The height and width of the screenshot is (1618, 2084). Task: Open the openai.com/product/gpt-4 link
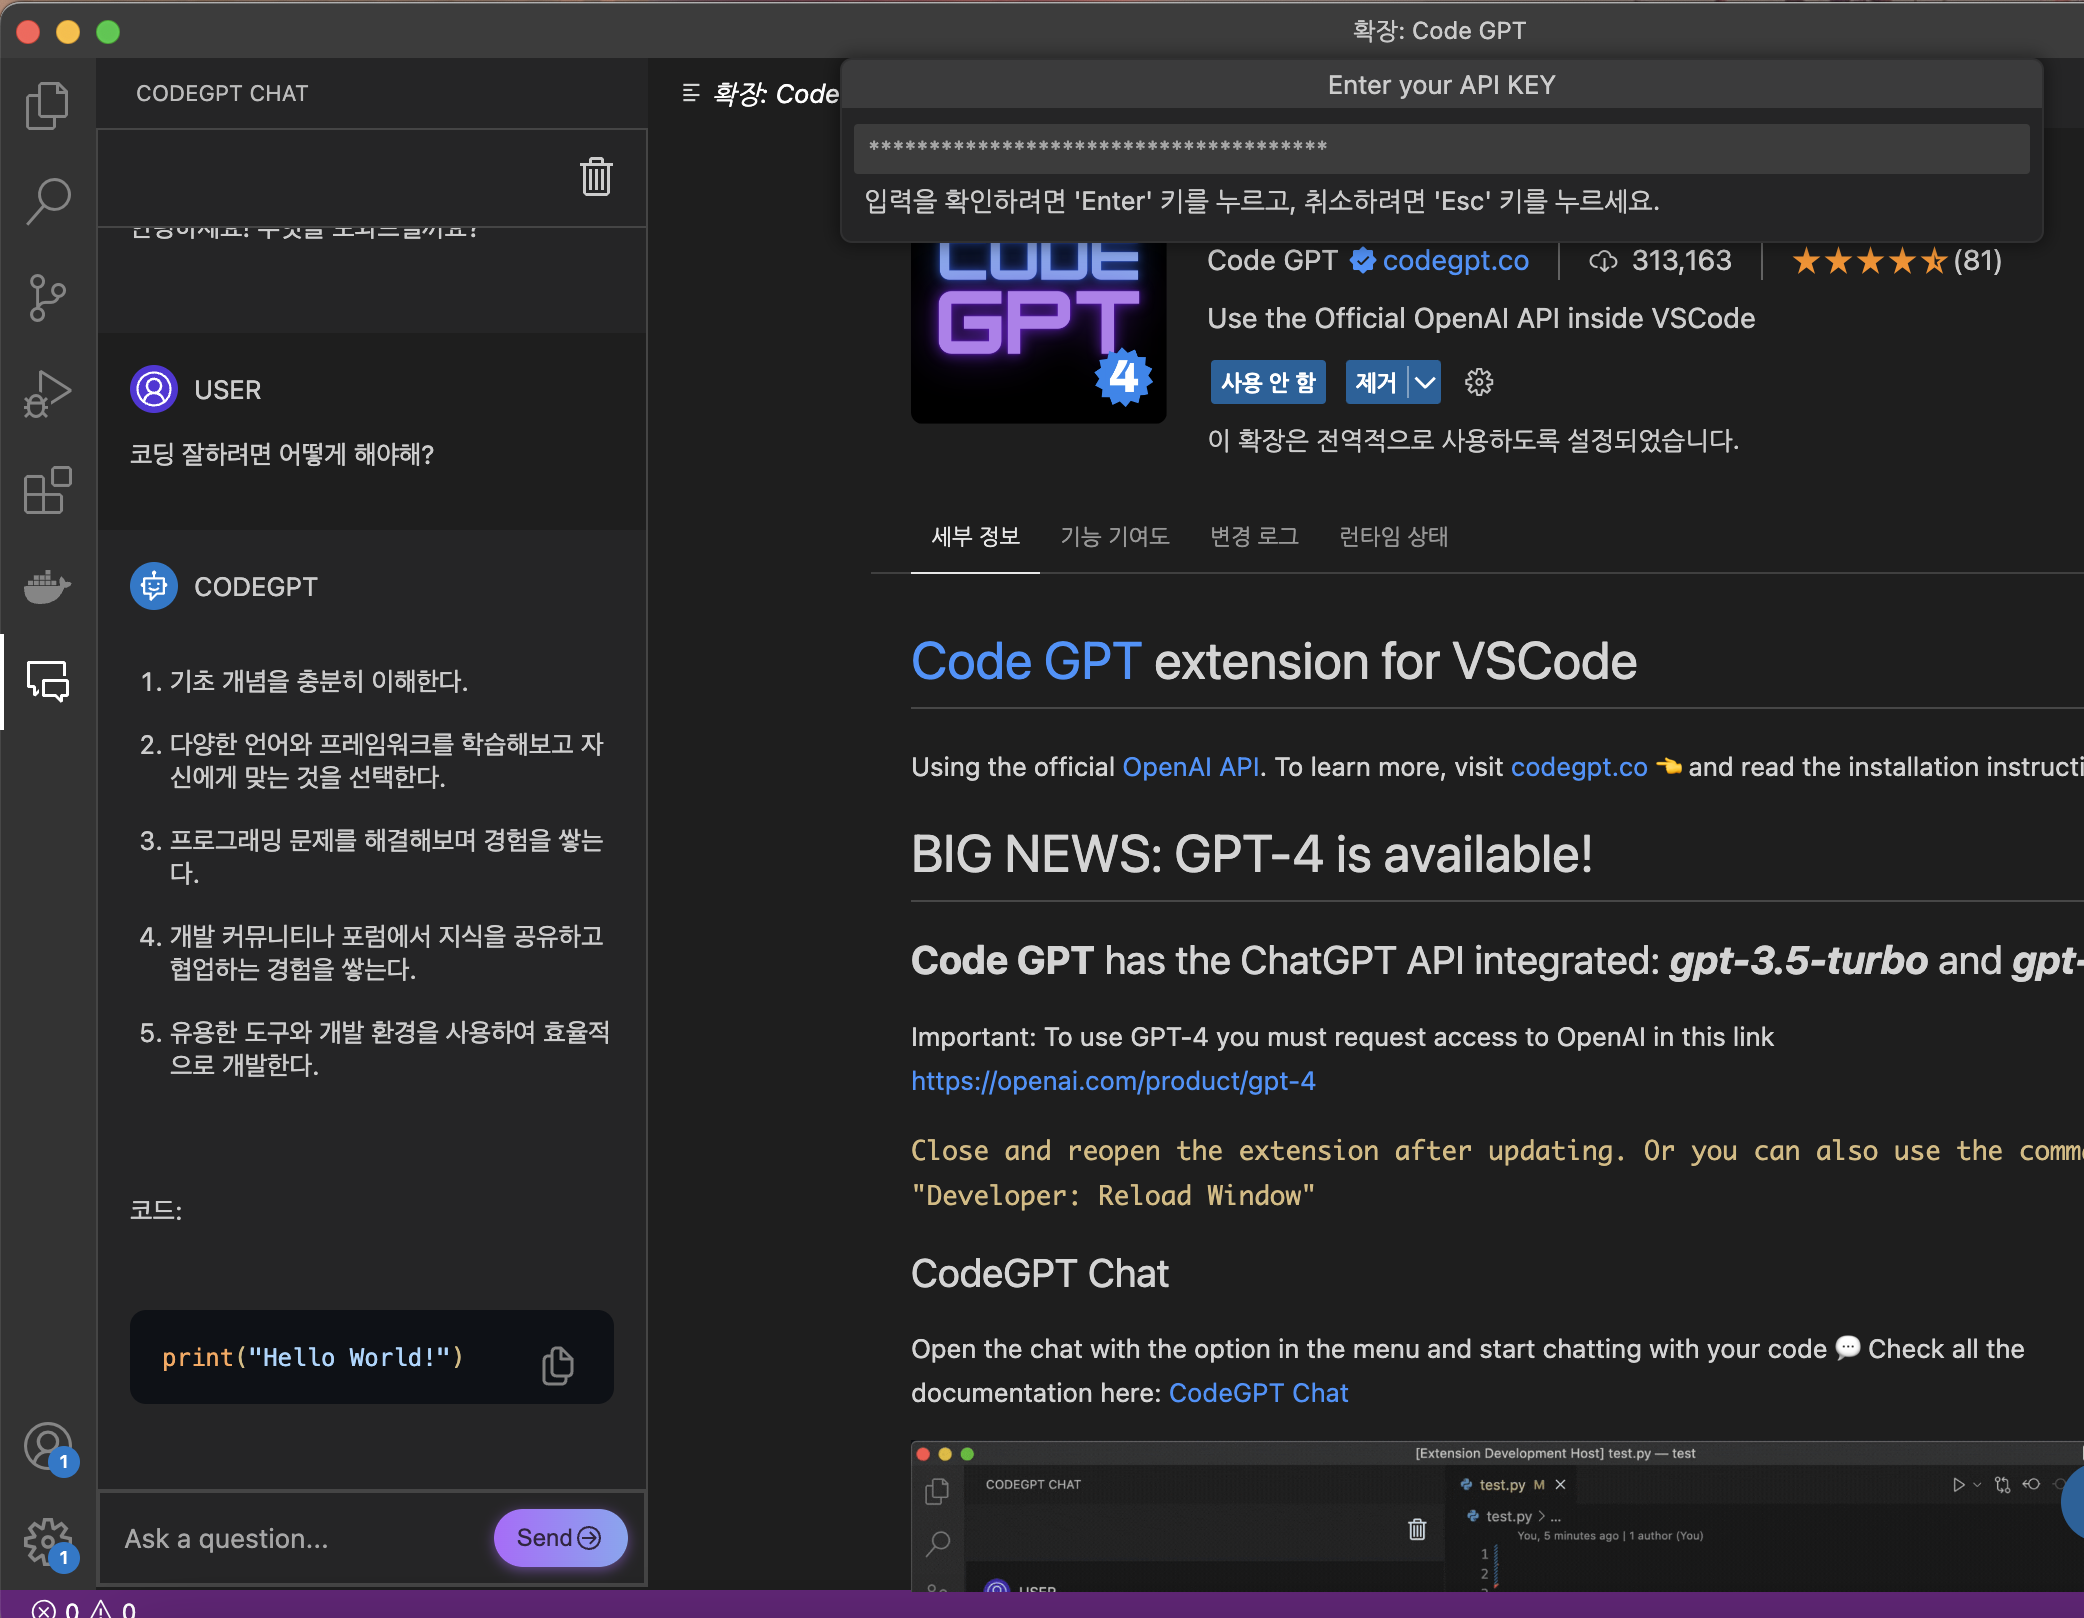[x=1112, y=1081]
